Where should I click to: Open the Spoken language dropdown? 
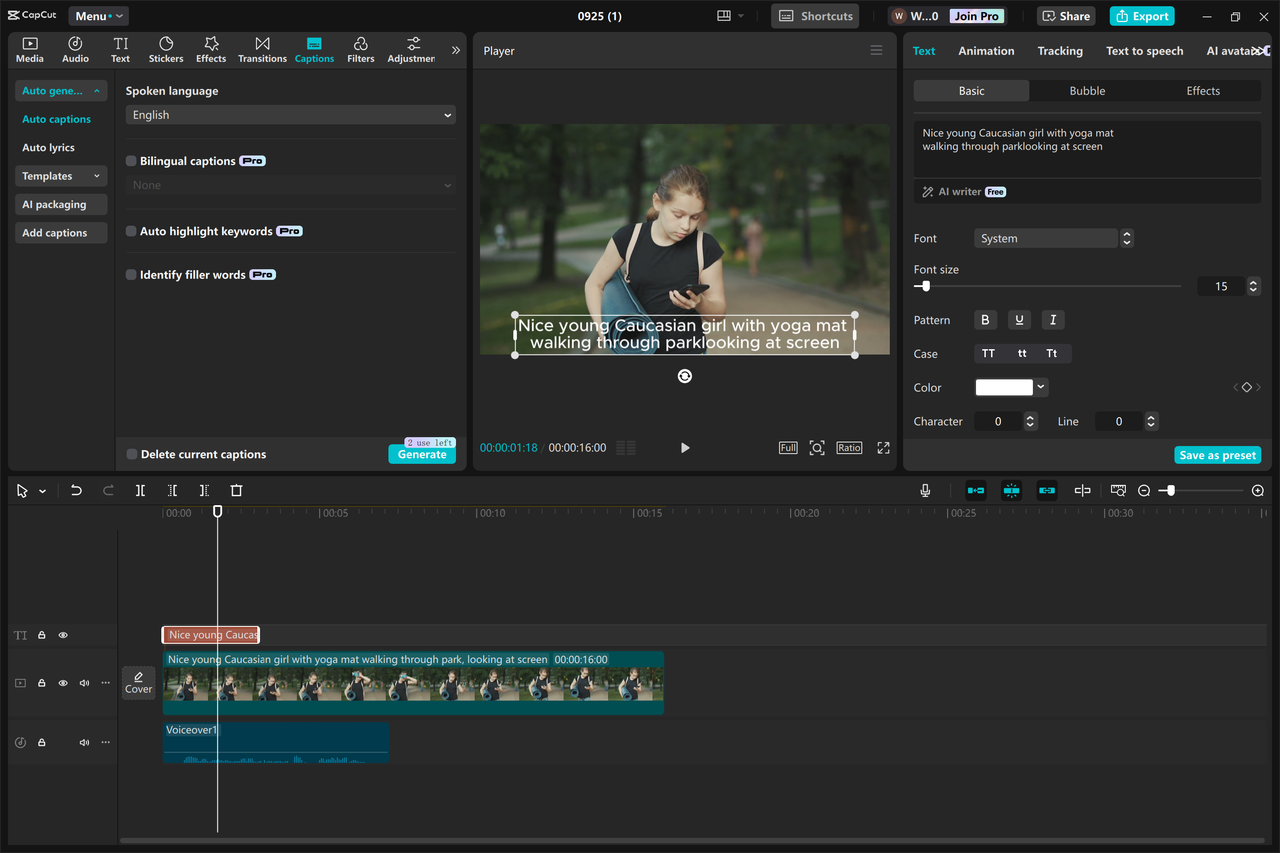pos(289,114)
